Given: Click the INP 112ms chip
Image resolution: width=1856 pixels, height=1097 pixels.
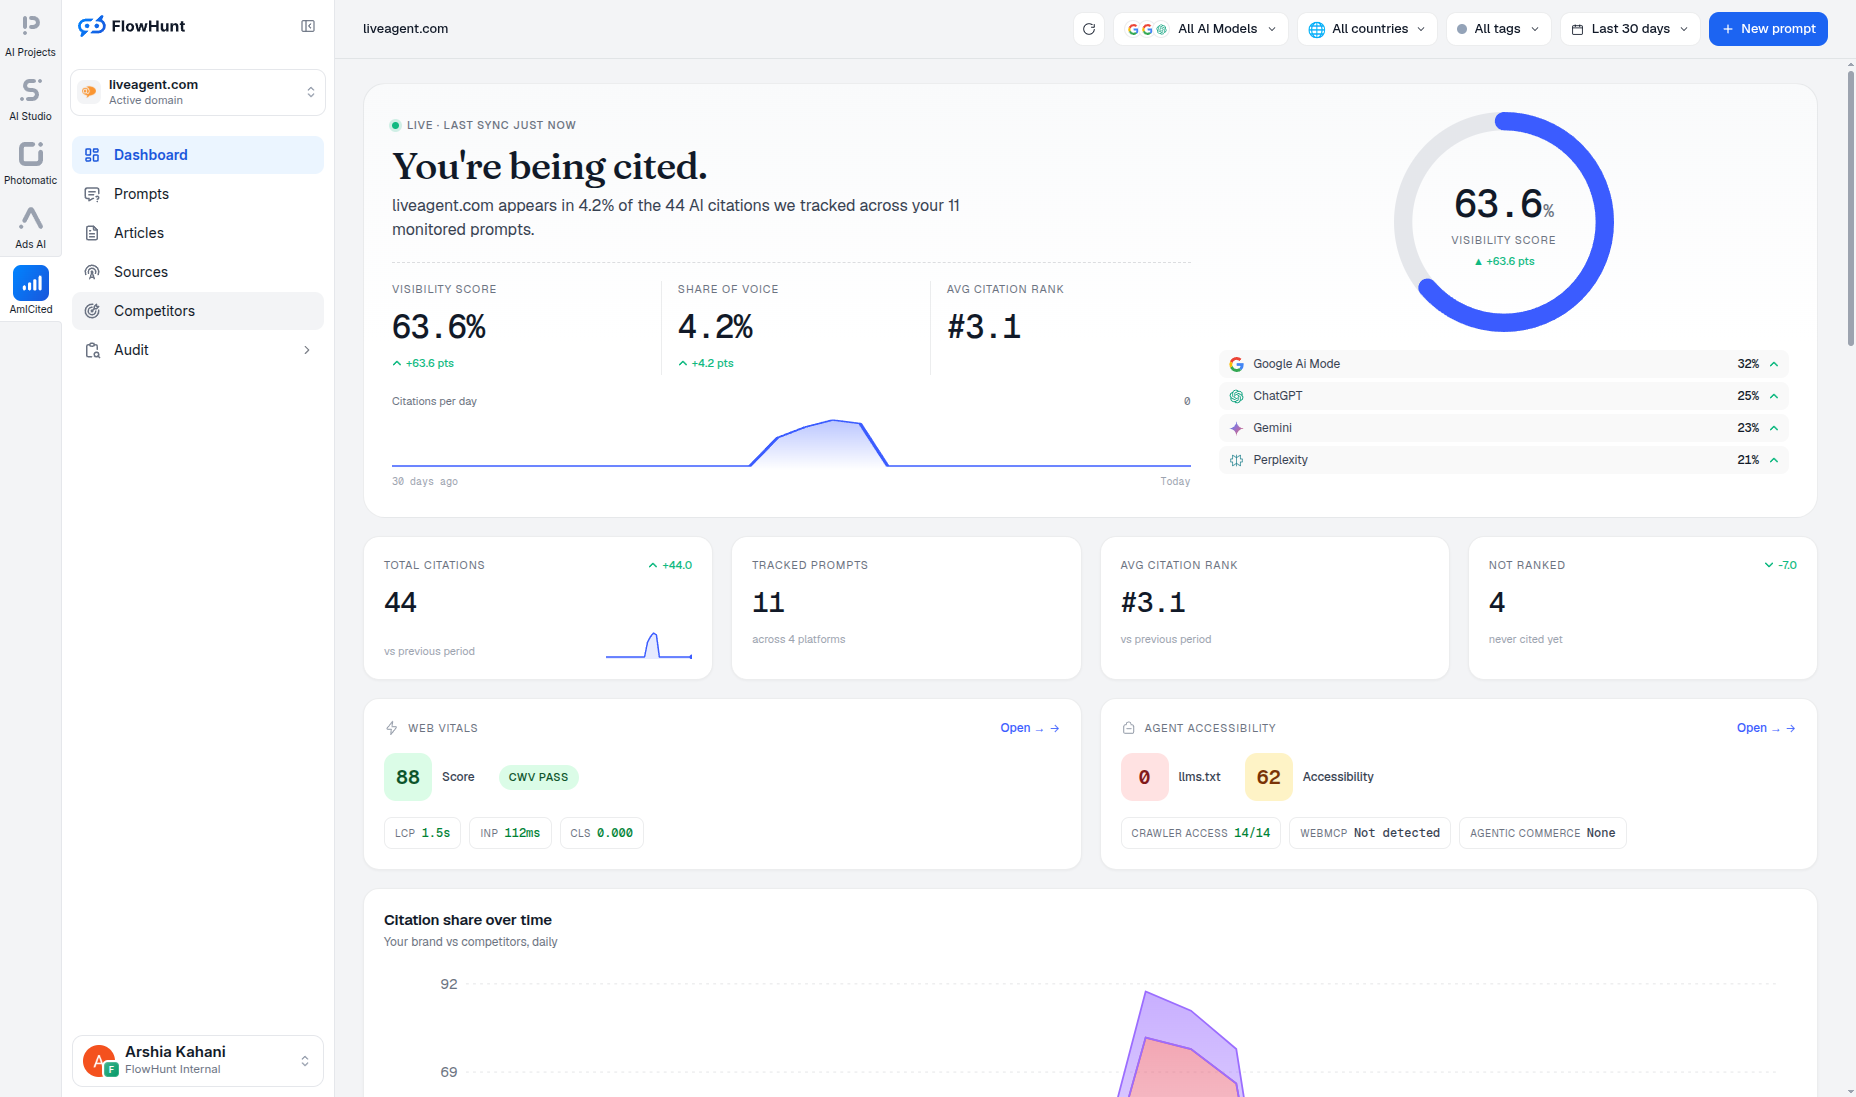Looking at the screenshot, I should pyautogui.click(x=510, y=833).
